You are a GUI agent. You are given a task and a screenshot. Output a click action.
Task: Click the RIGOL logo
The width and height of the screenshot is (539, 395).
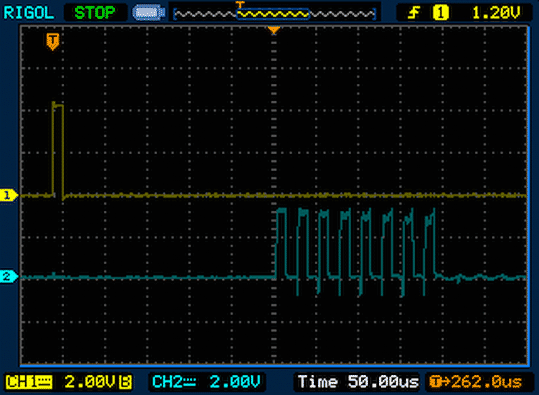coord(29,13)
